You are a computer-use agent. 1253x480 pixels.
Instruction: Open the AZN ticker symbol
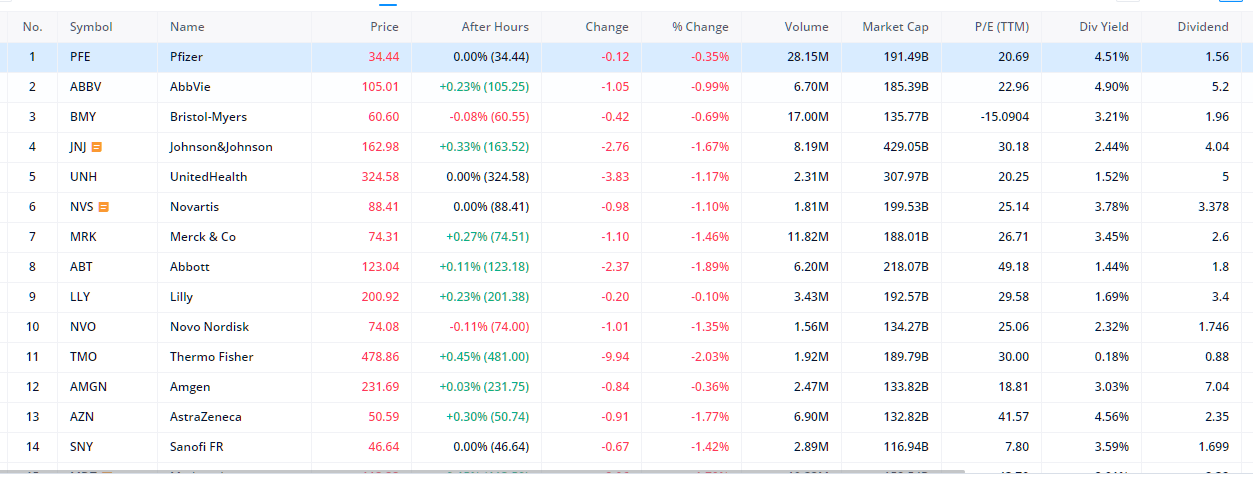(82, 417)
